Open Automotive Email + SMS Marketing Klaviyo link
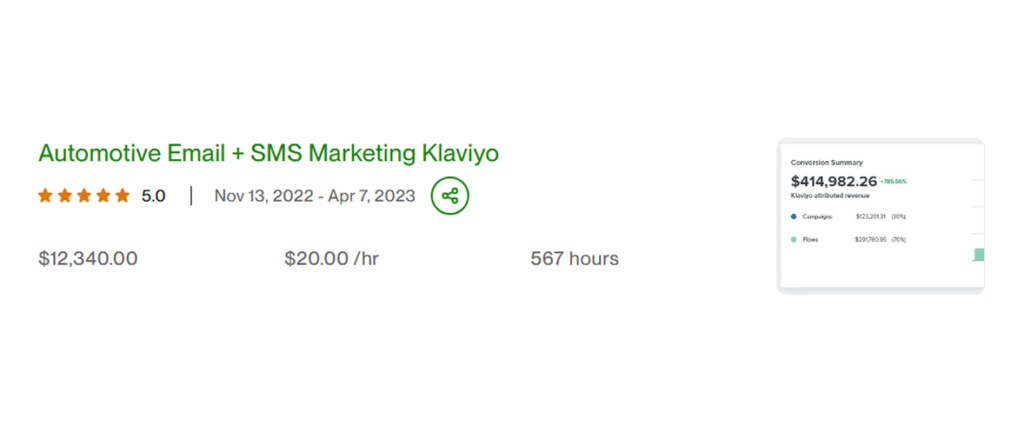The image size is (1024, 426). (268, 153)
